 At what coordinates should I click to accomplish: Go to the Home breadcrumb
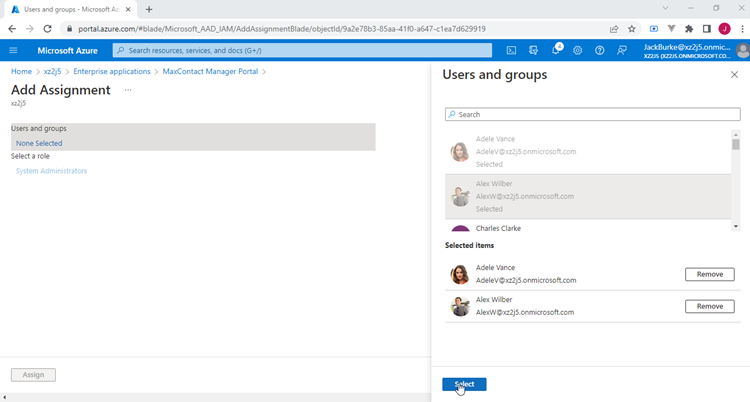(22, 71)
